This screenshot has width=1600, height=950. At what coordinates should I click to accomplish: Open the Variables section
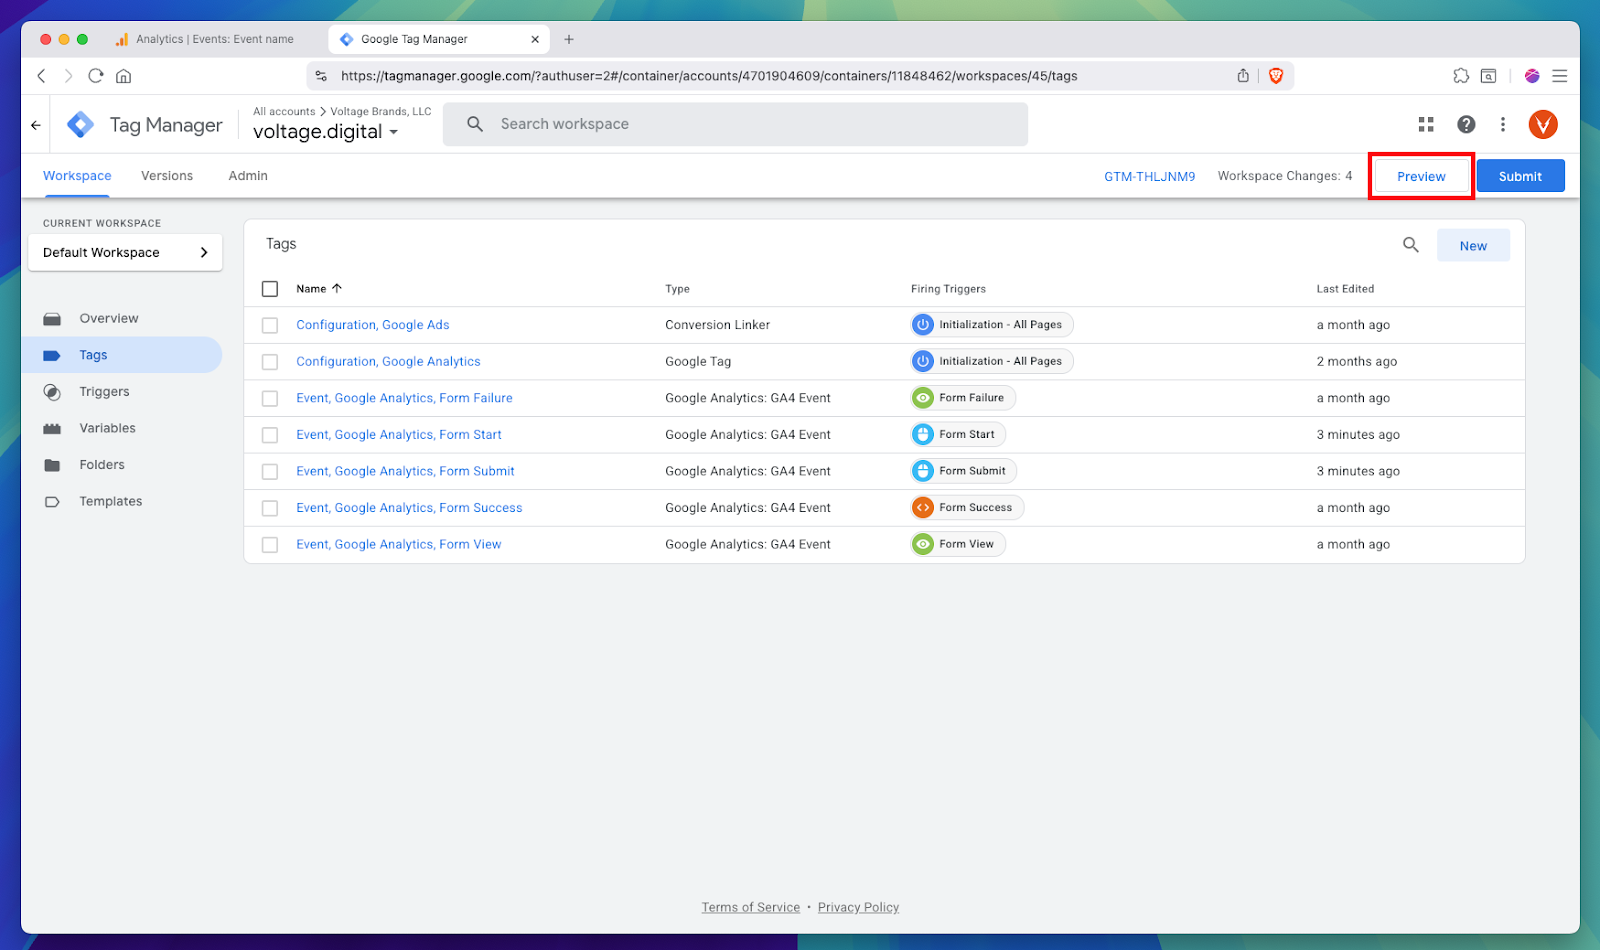107,428
